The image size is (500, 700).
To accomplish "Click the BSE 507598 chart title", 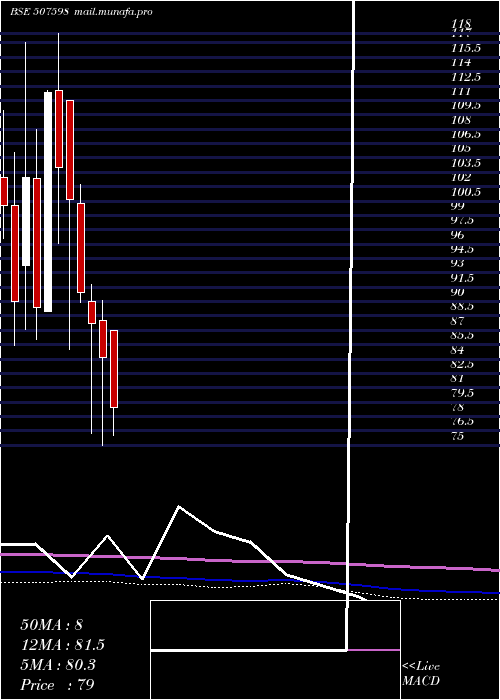I will [x=39, y=12].
